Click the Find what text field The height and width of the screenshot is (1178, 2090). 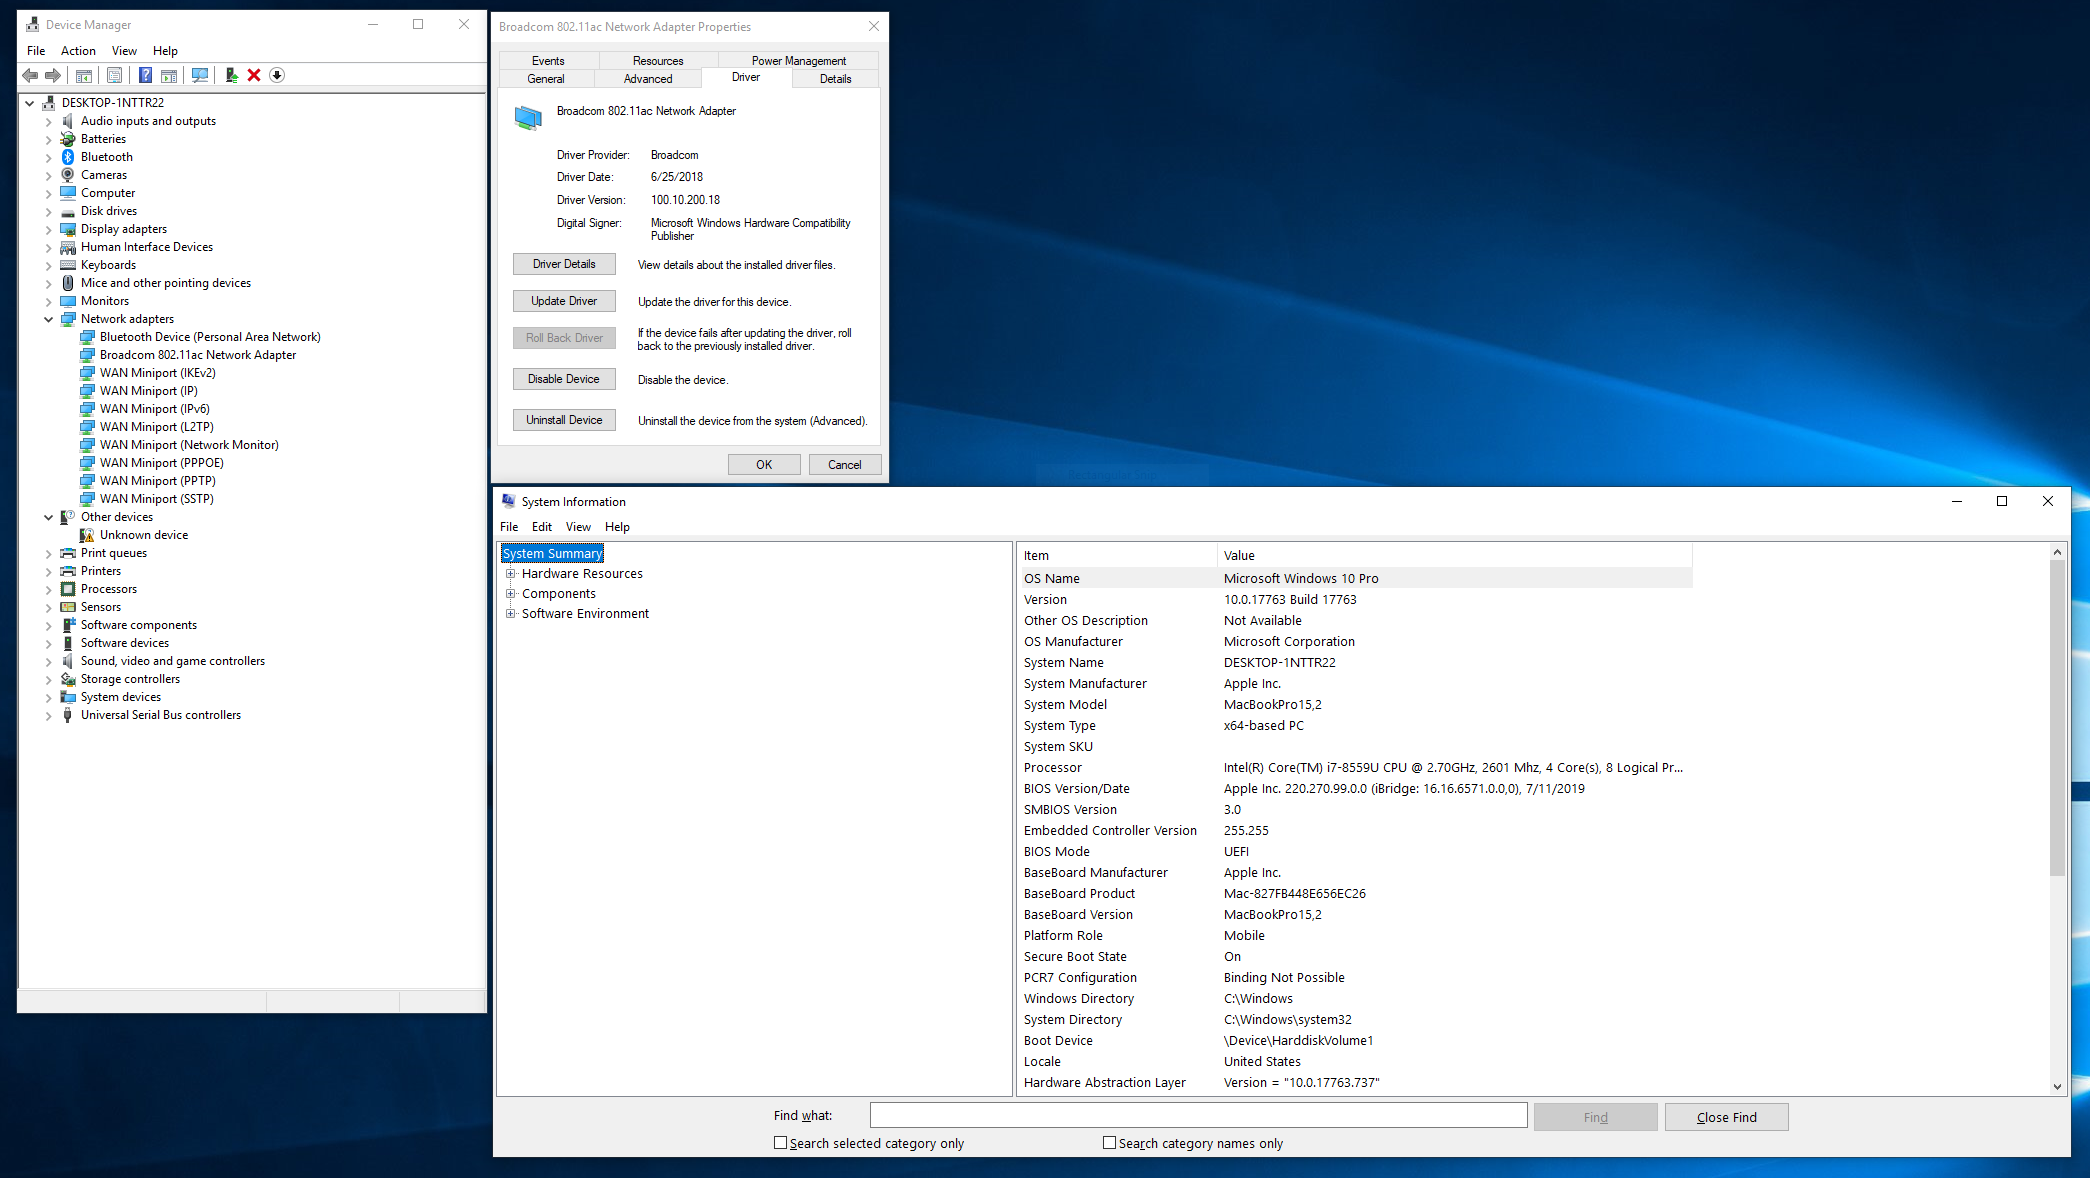[x=1198, y=1116]
